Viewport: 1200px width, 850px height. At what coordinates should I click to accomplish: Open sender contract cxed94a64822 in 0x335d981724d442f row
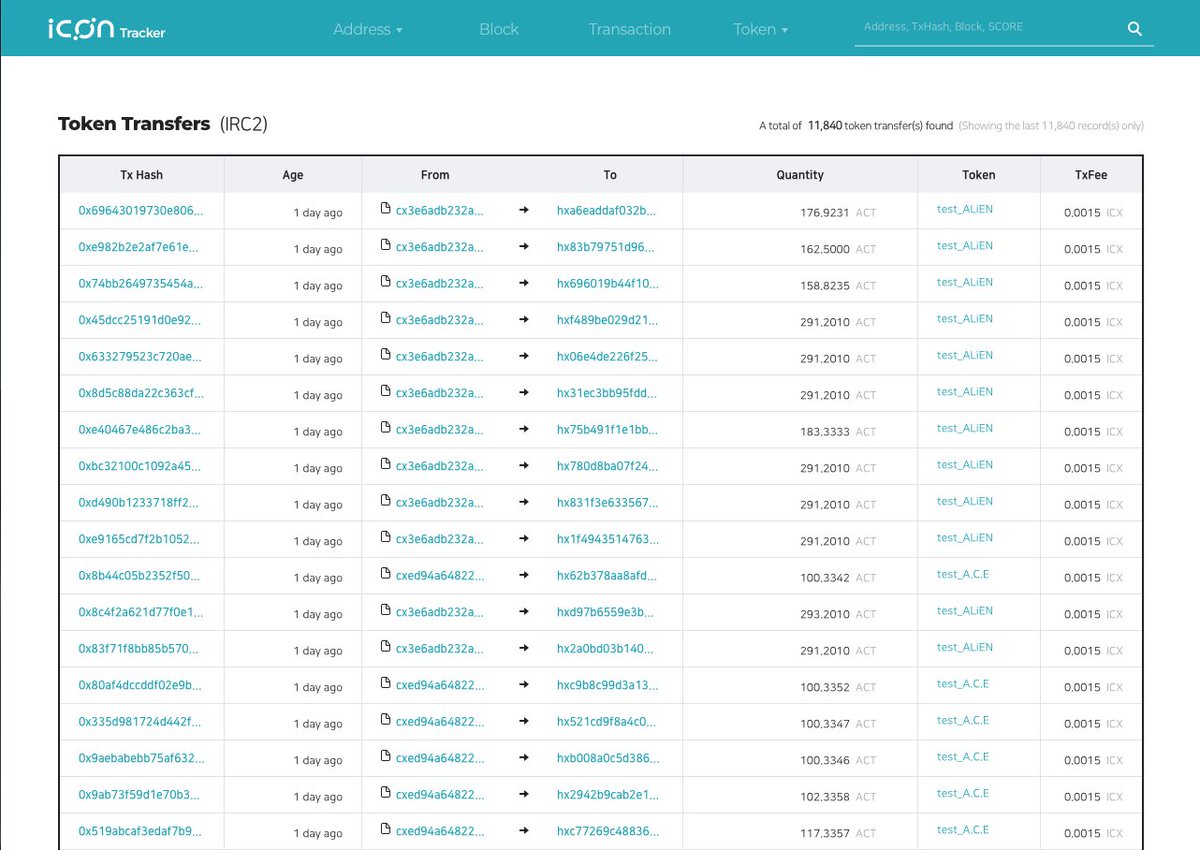pos(440,722)
